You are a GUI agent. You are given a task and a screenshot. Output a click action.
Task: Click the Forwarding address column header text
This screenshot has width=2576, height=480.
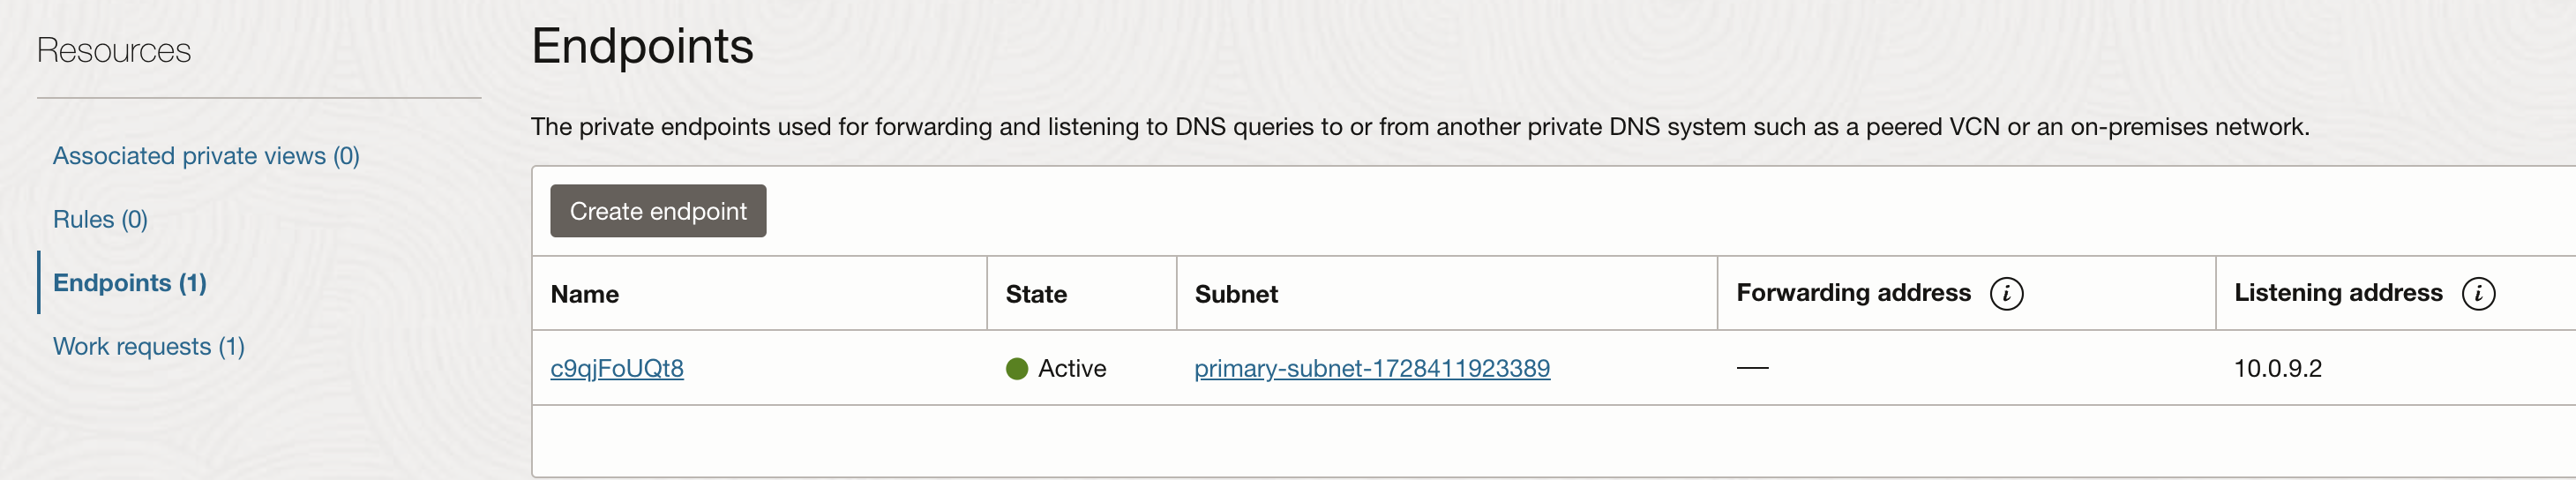pos(1853,293)
